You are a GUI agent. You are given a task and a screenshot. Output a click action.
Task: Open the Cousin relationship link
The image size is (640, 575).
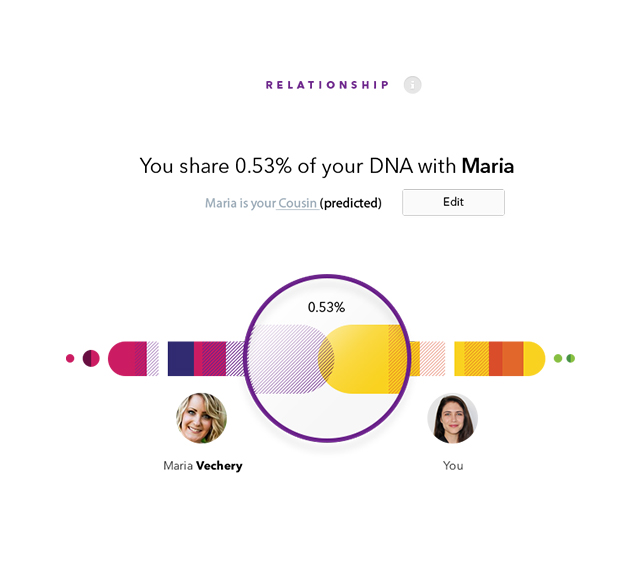[x=297, y=203]
